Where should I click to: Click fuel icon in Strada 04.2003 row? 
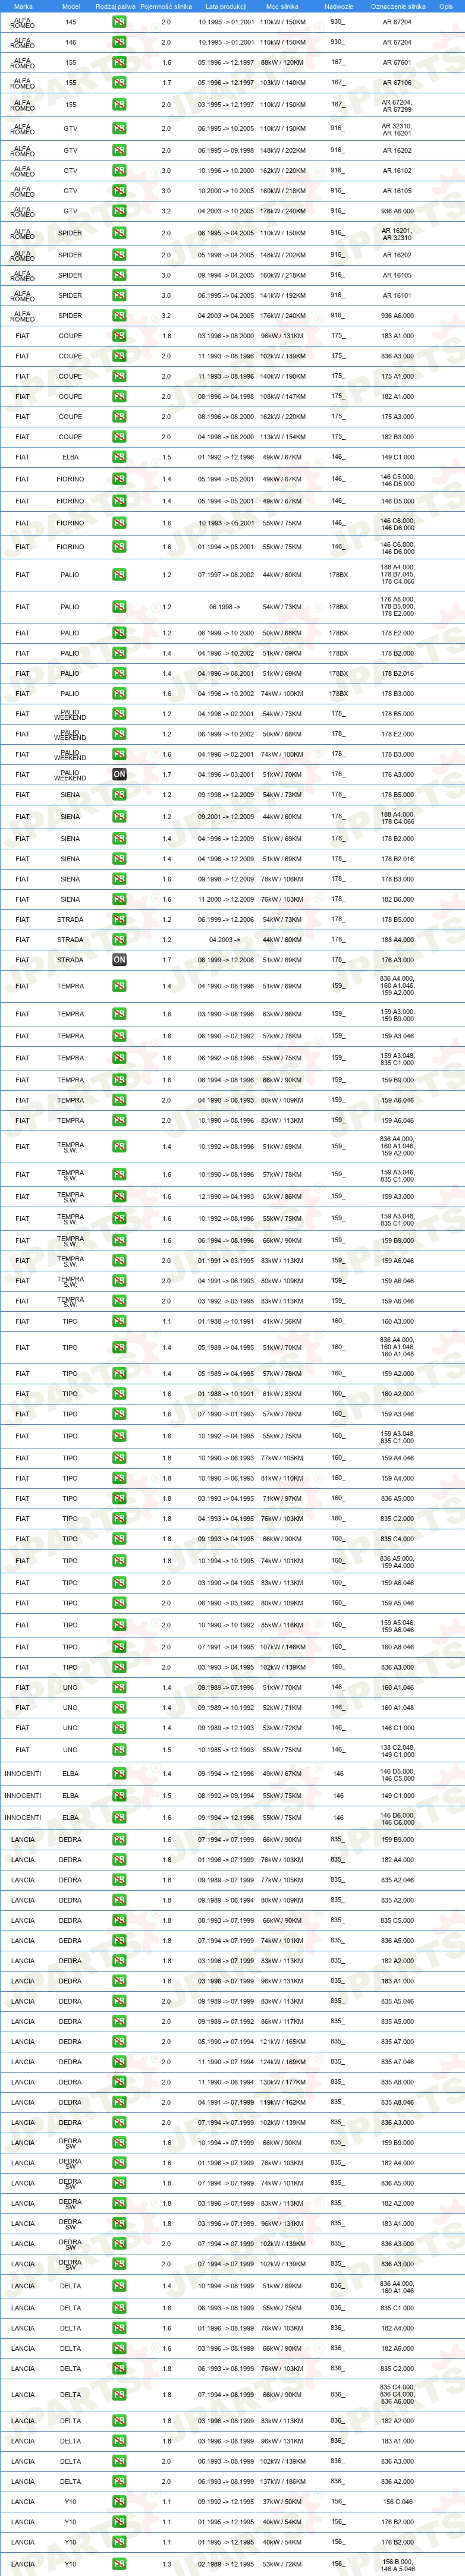119,940
